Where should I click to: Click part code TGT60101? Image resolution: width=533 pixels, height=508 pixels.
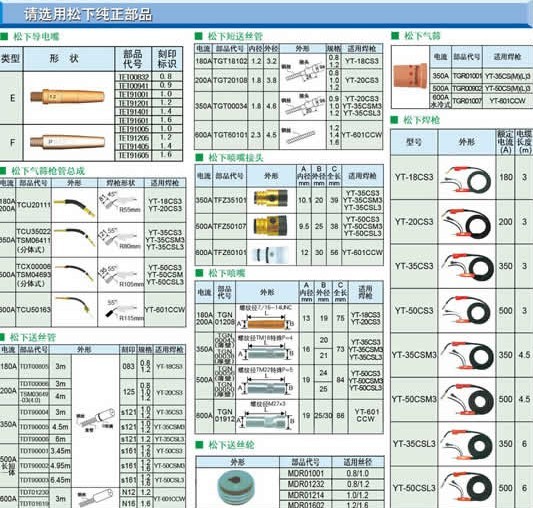coord(230,135)
